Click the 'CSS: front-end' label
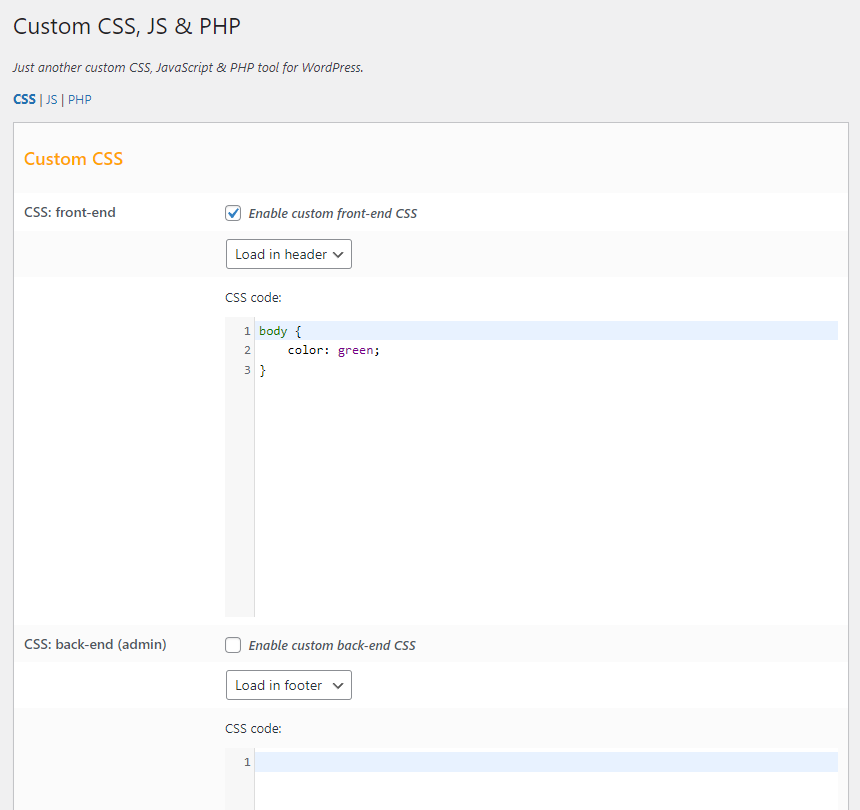This screenshot has height=810, width=860. 70,212
